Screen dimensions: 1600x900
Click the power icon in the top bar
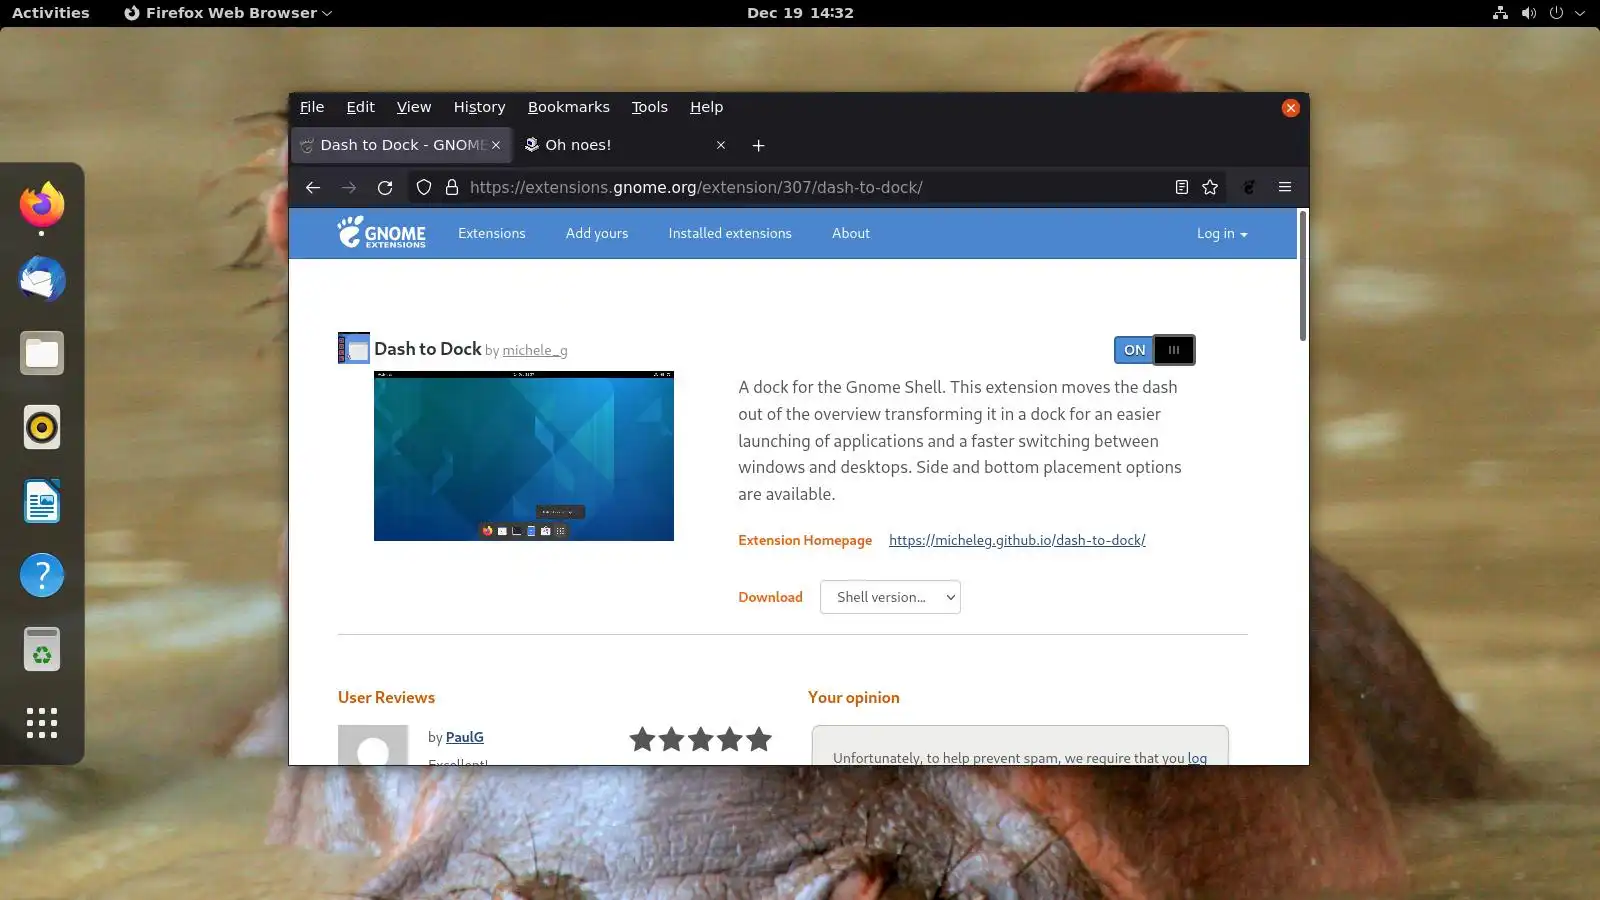coord(1556,13)
